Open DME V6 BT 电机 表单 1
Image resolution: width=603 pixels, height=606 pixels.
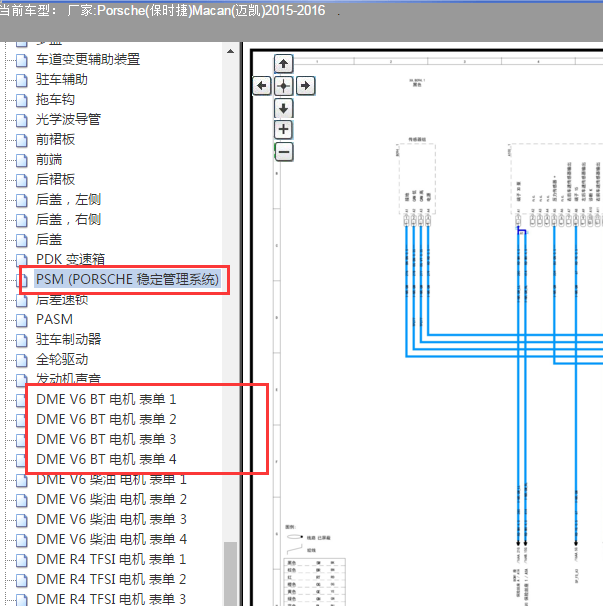pyautogui.click(x=106, y=399)
